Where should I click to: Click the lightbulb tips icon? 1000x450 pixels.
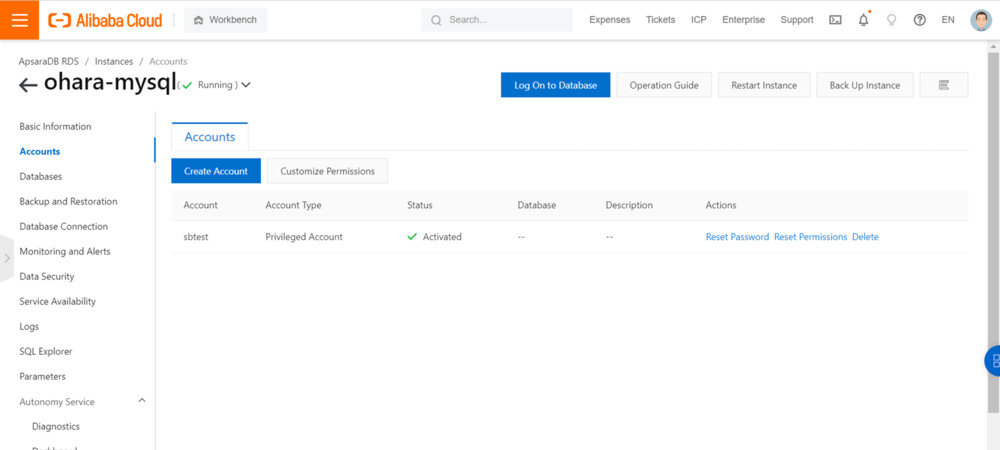coord(891,20)
